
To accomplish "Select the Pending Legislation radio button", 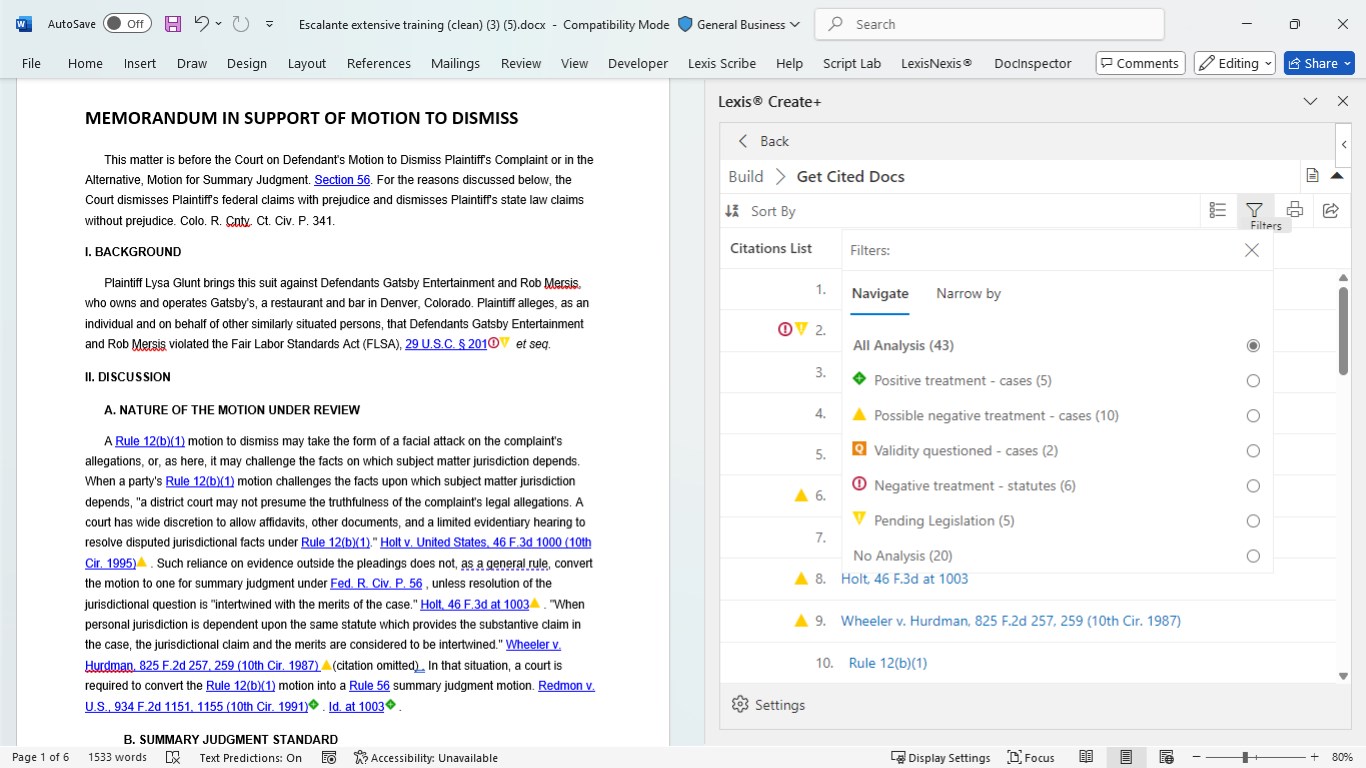I will [1253, 521].
